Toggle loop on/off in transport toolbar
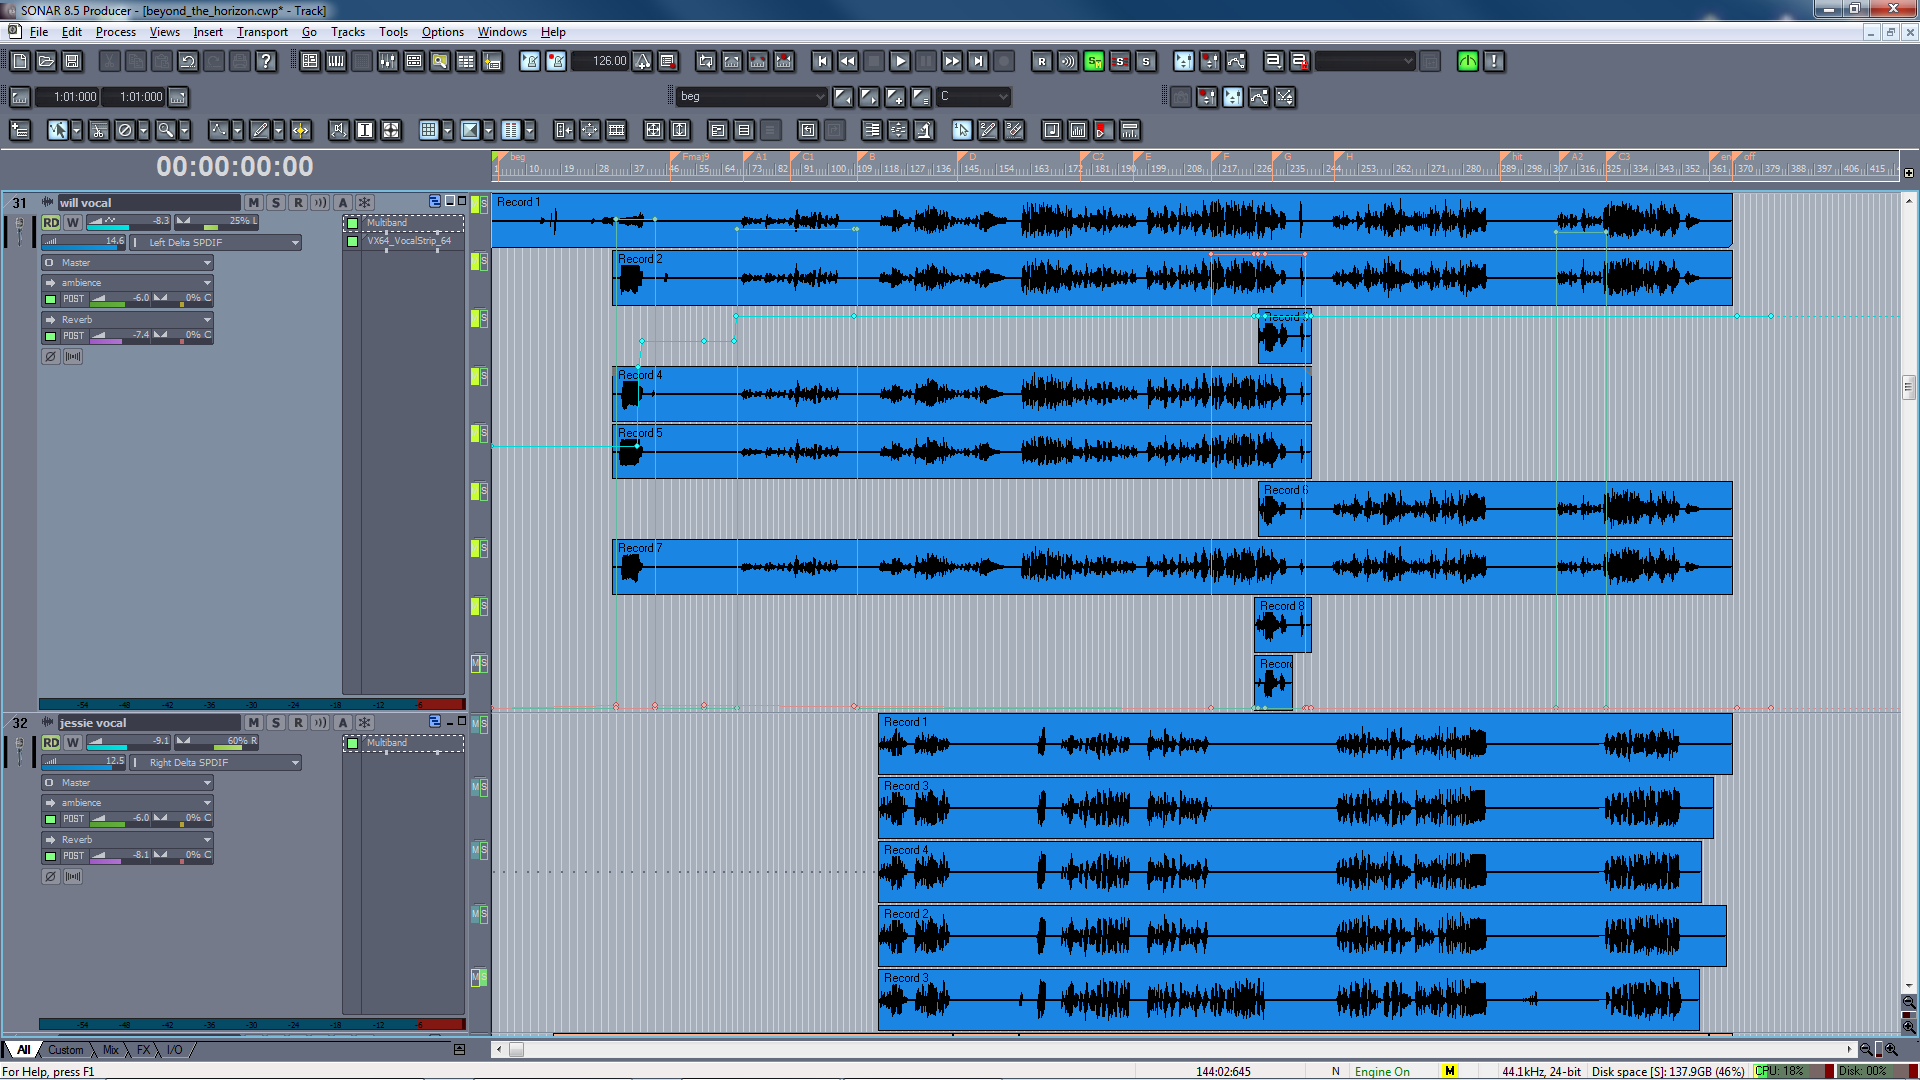1920x1080 pixels. coord(706,61)
